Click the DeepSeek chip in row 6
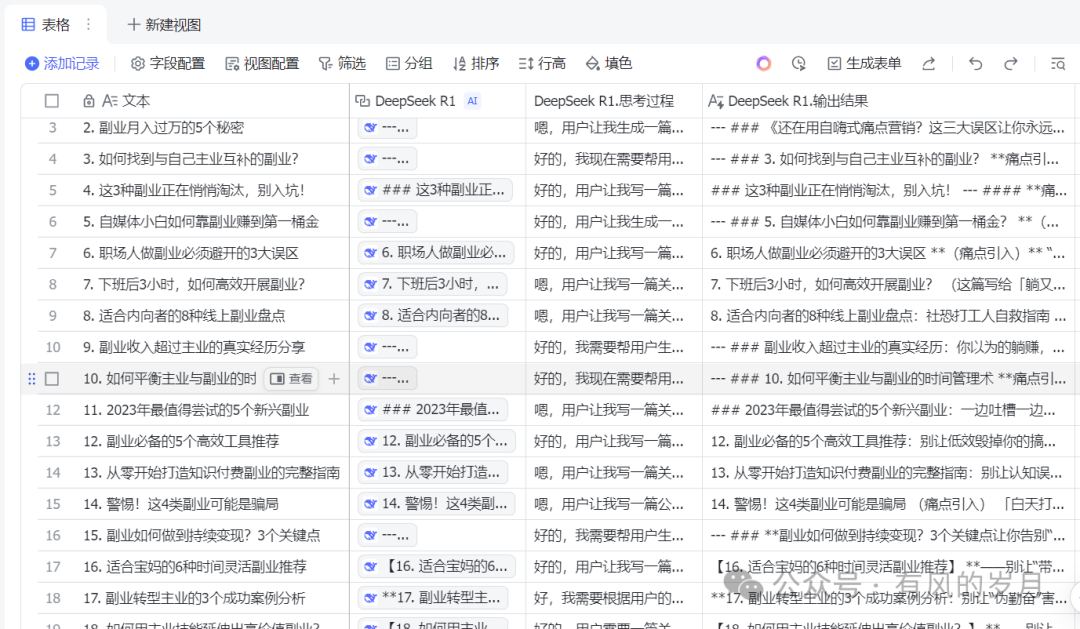Screen dimensions: 1080x629 [387, 222]
